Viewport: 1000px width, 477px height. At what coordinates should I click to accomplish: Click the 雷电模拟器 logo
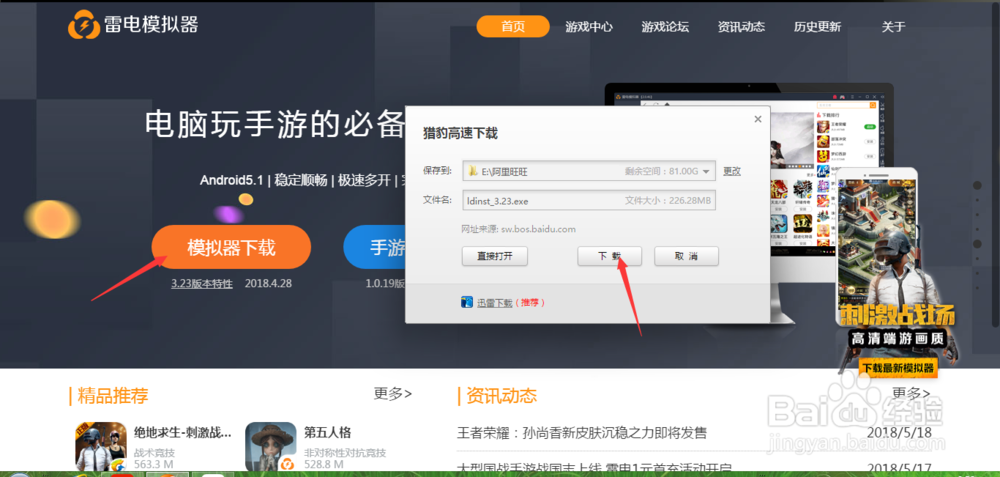pyautogui.click(x=133, y=26)
